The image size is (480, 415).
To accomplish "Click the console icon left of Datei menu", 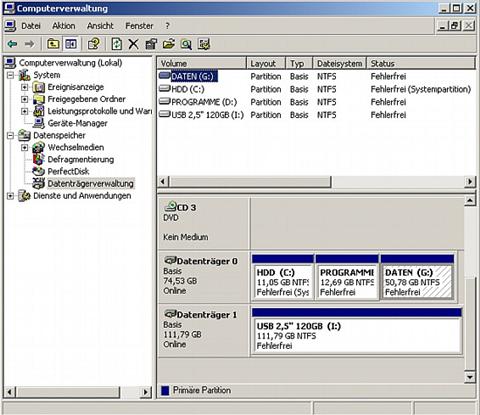I will pyautogui.click(x=10, y=26).
